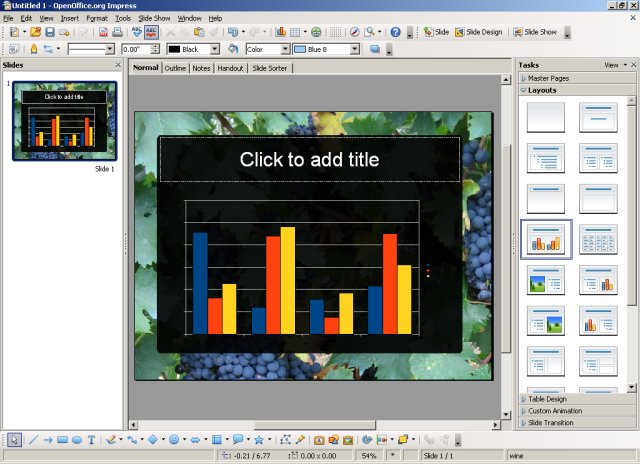Click the Area fill bucket icon
640x464 pixels.
(x=233, y=49)
